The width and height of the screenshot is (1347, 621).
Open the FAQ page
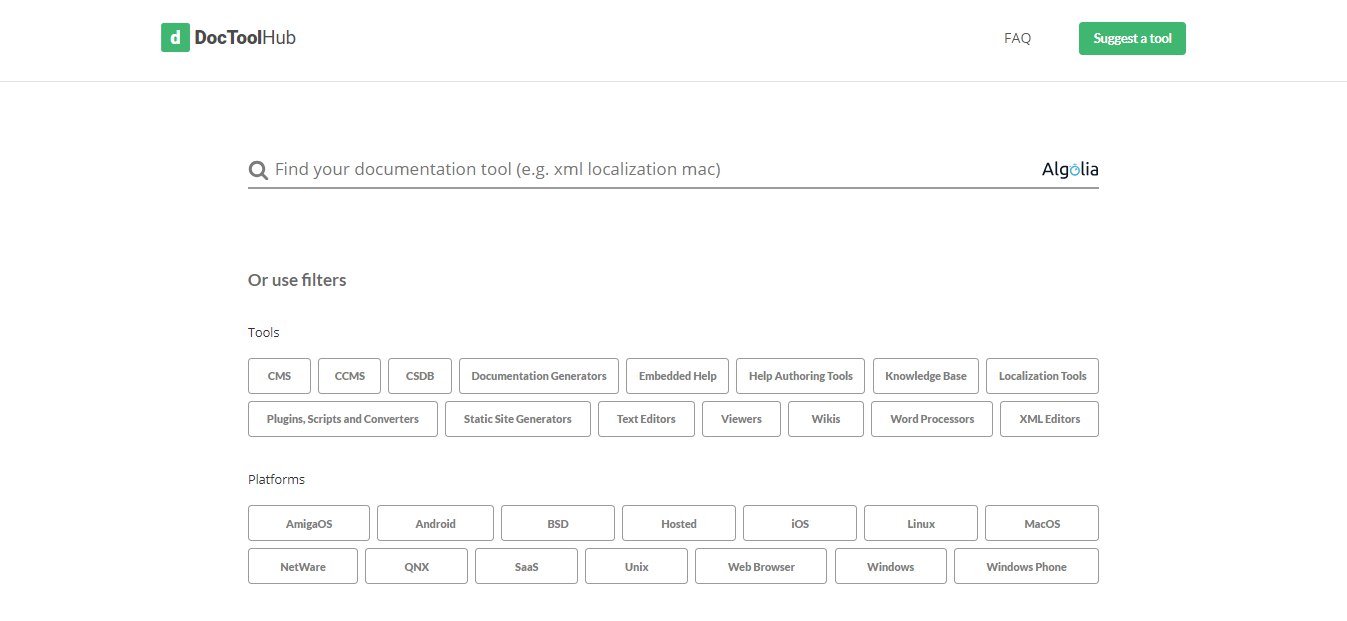[1017, 38]
